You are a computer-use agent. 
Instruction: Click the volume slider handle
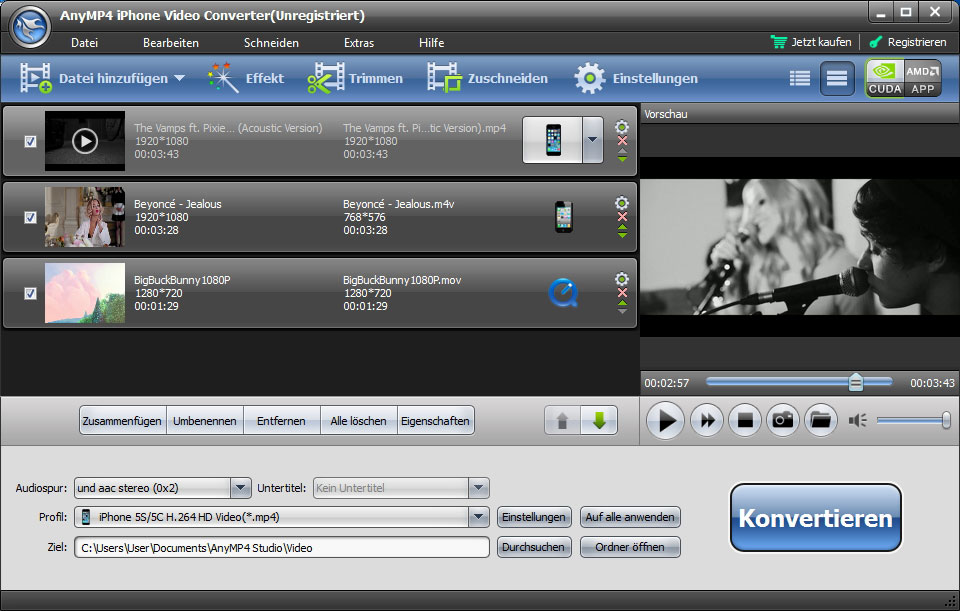coord(946,421)
